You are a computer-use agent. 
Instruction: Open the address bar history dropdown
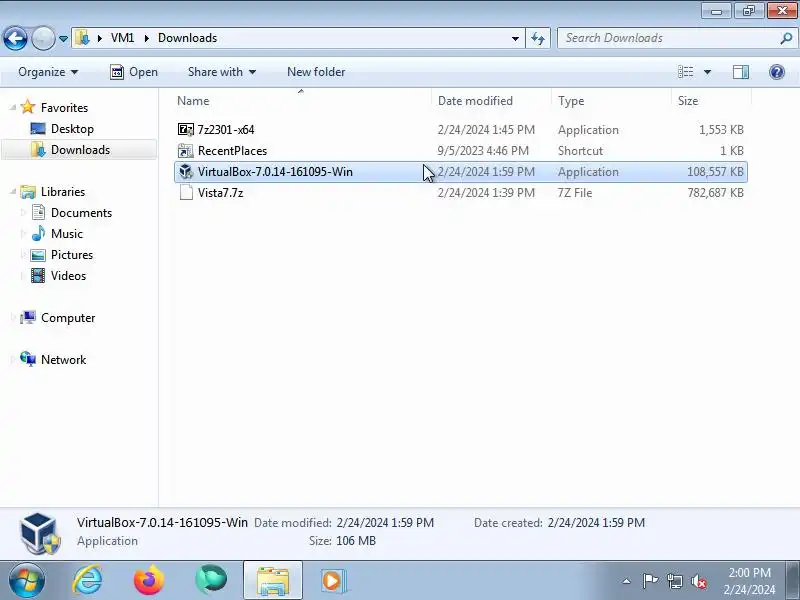coord(515,38)
